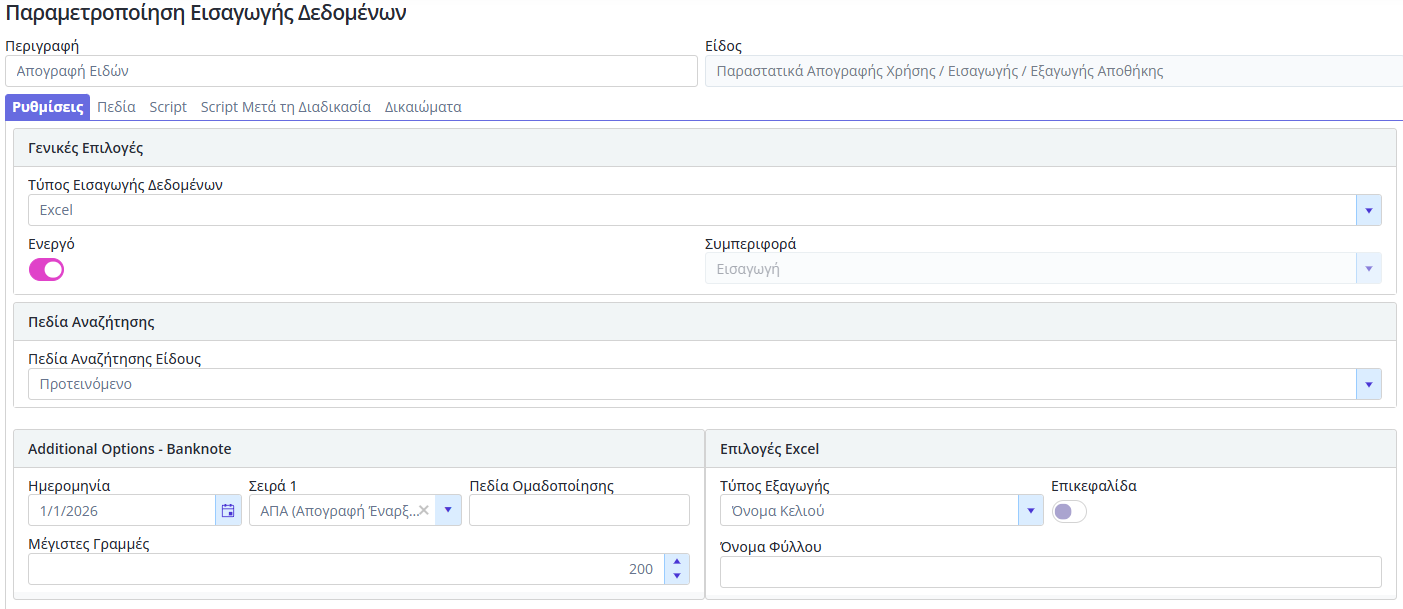This screenshot has height=609, width=1403.
Task: Click the Πεδία Ομαδοποίησης input box
Action: 579,511
